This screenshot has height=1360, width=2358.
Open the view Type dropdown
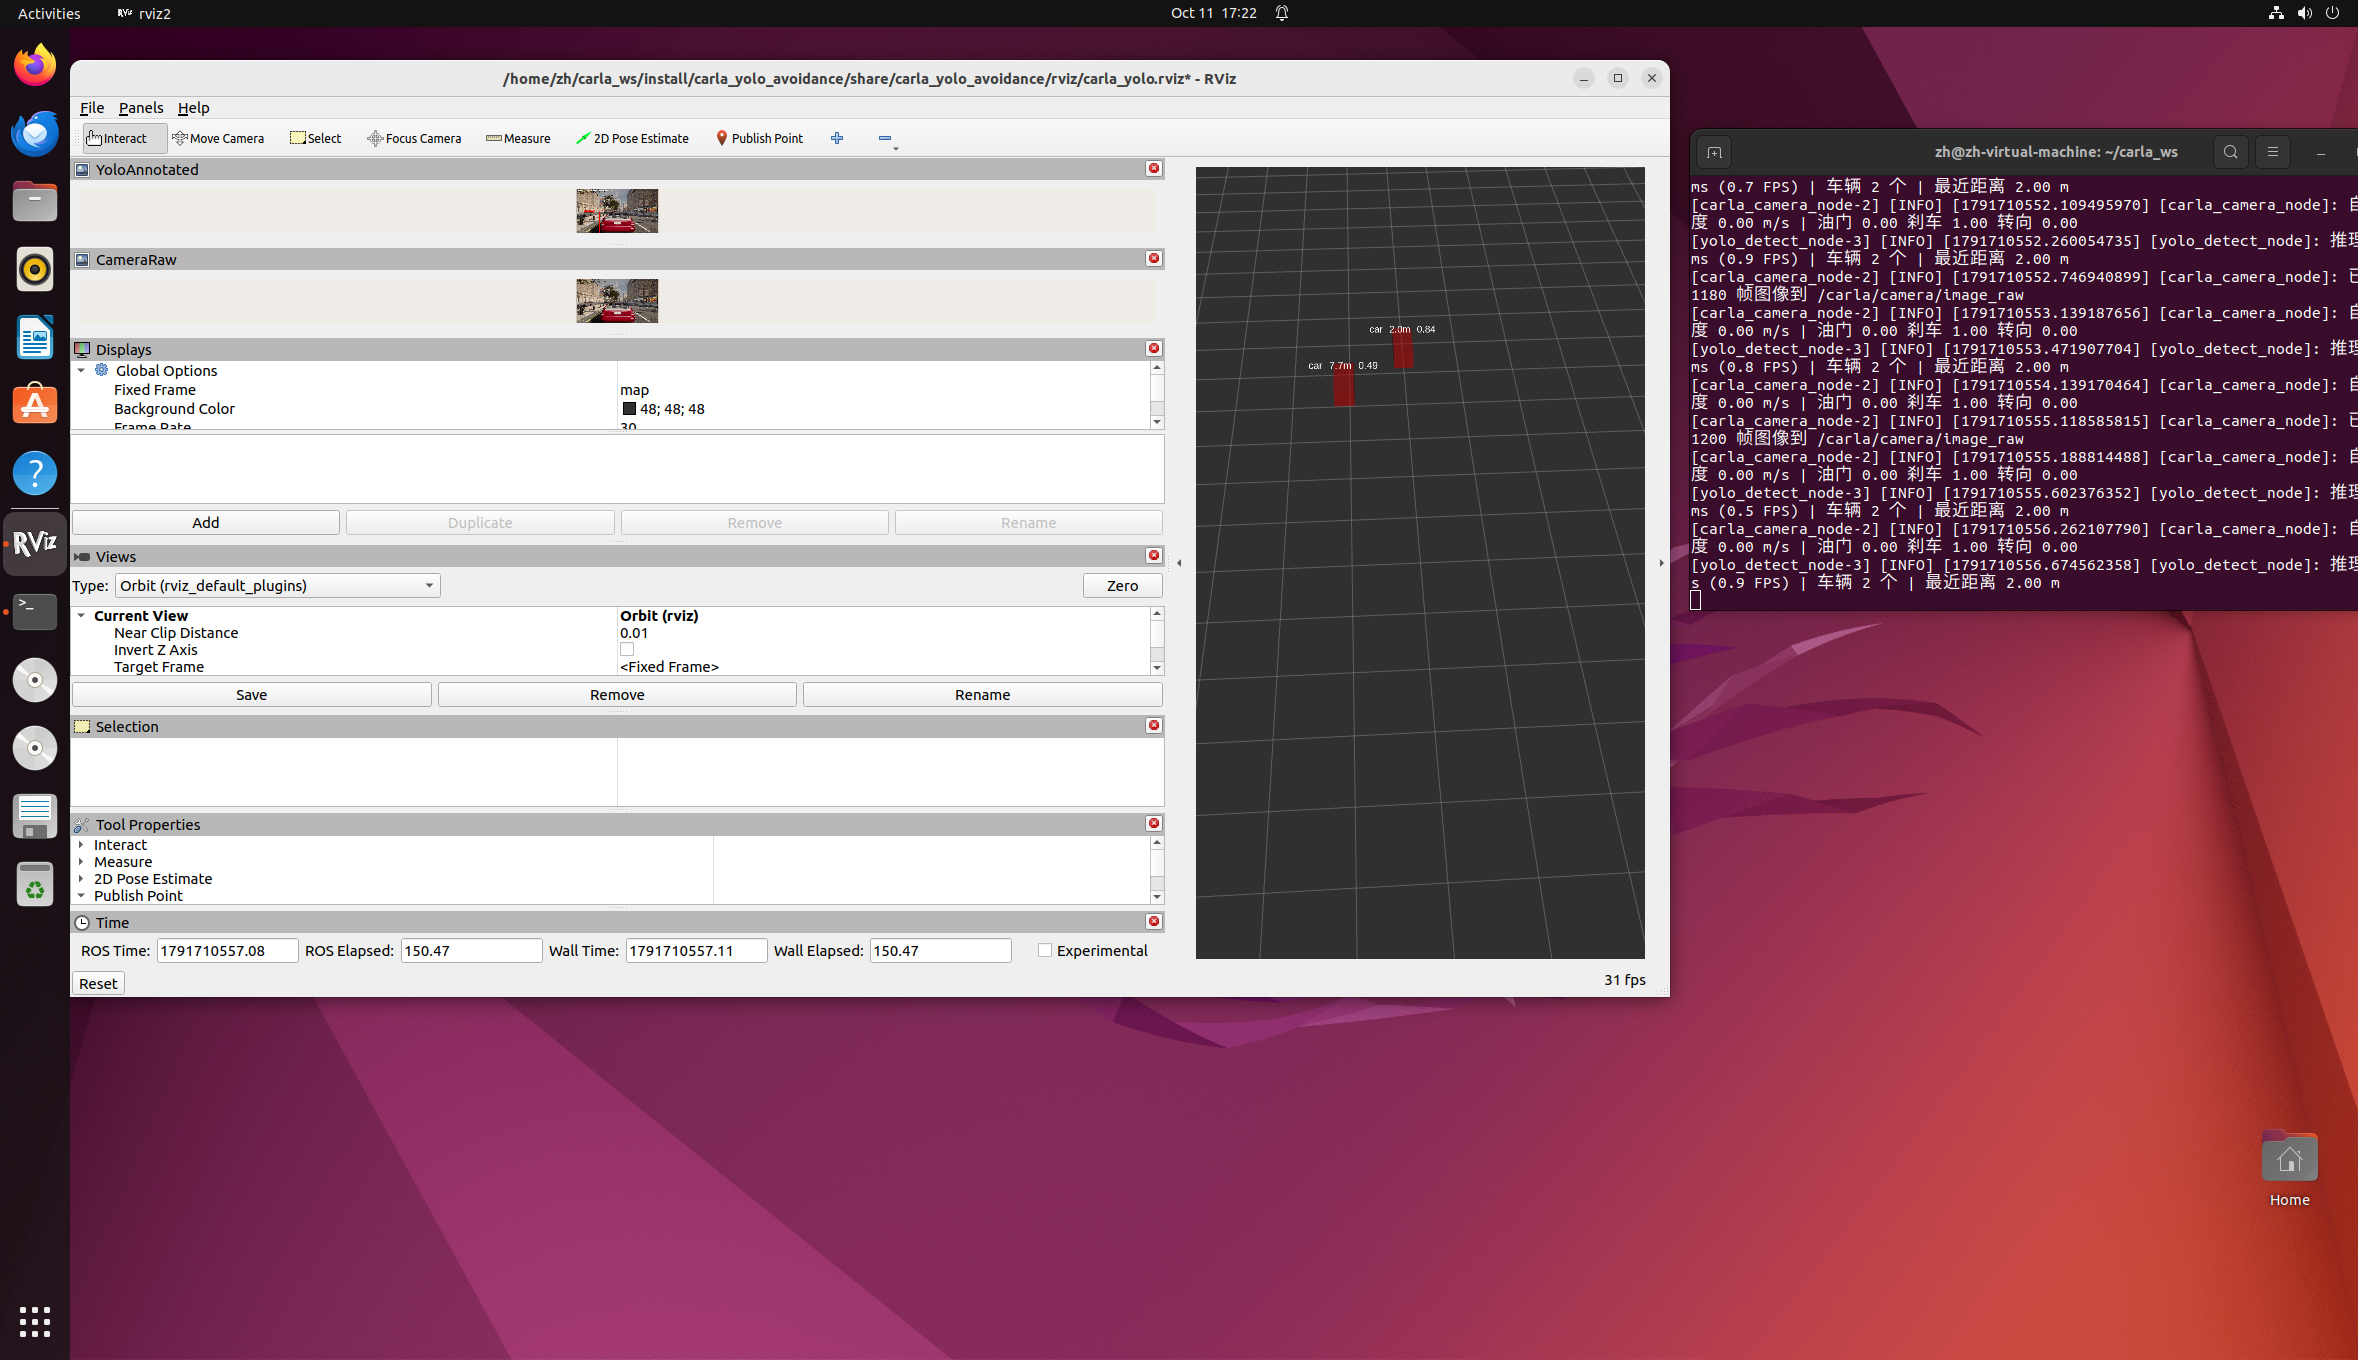277,585
